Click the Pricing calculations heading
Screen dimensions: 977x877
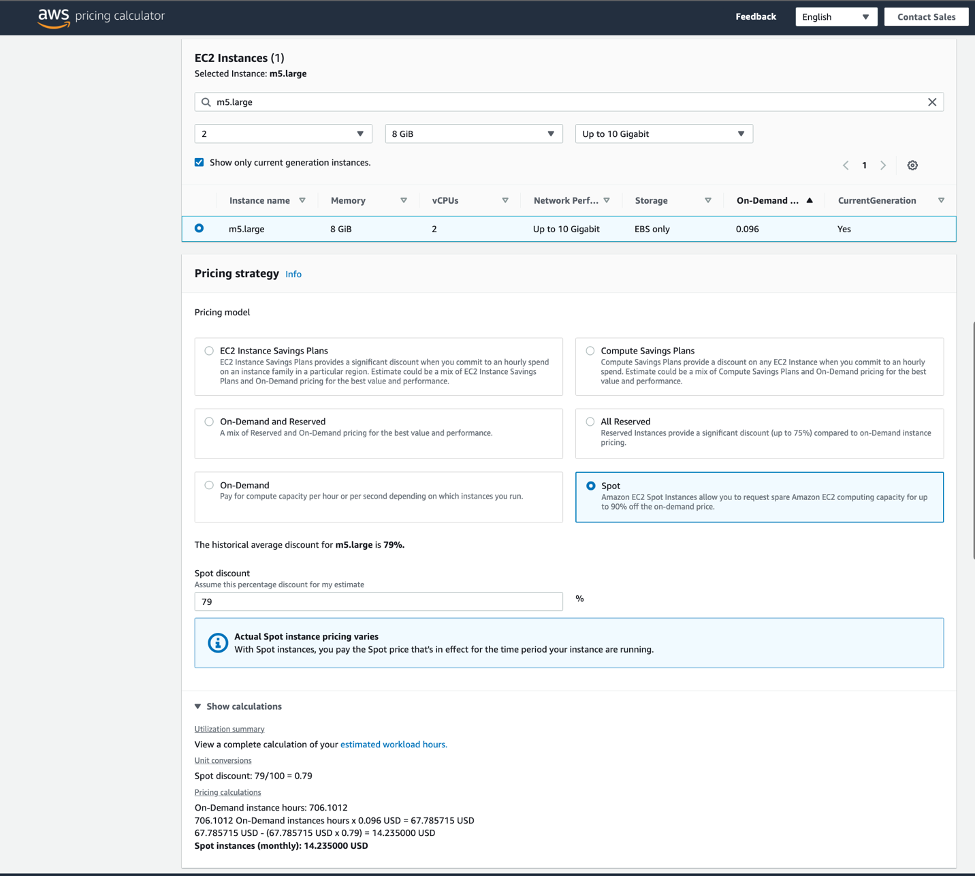click(227, 792)
